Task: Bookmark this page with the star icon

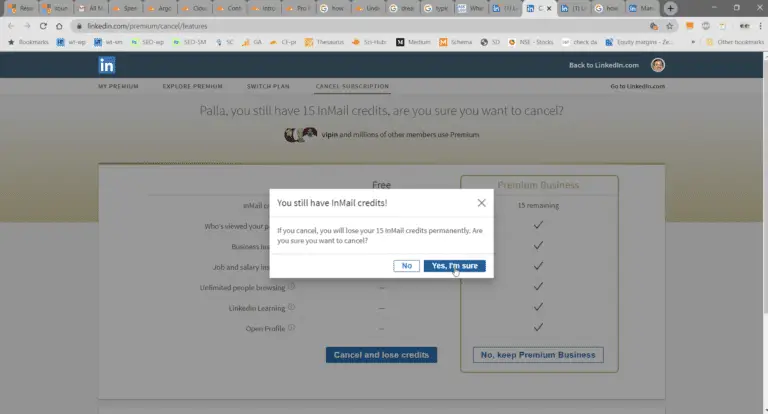Action: (670, 26)
